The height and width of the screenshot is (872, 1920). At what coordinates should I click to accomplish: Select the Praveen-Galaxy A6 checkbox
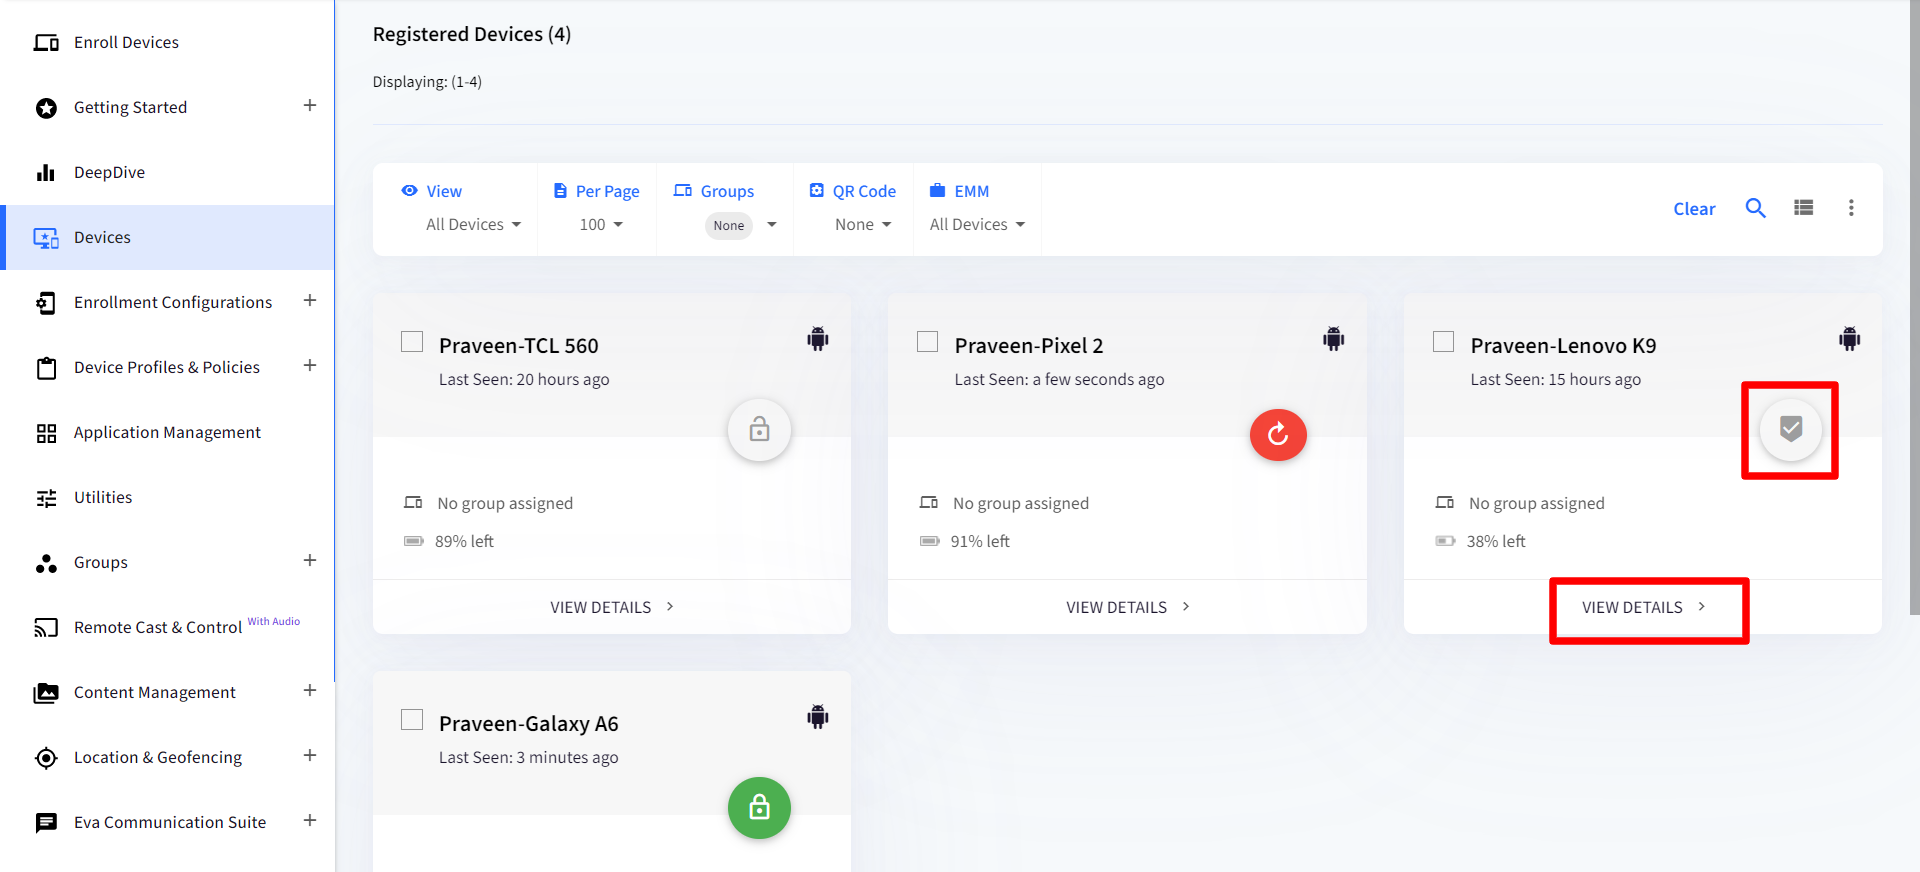(x=412, y=720)
